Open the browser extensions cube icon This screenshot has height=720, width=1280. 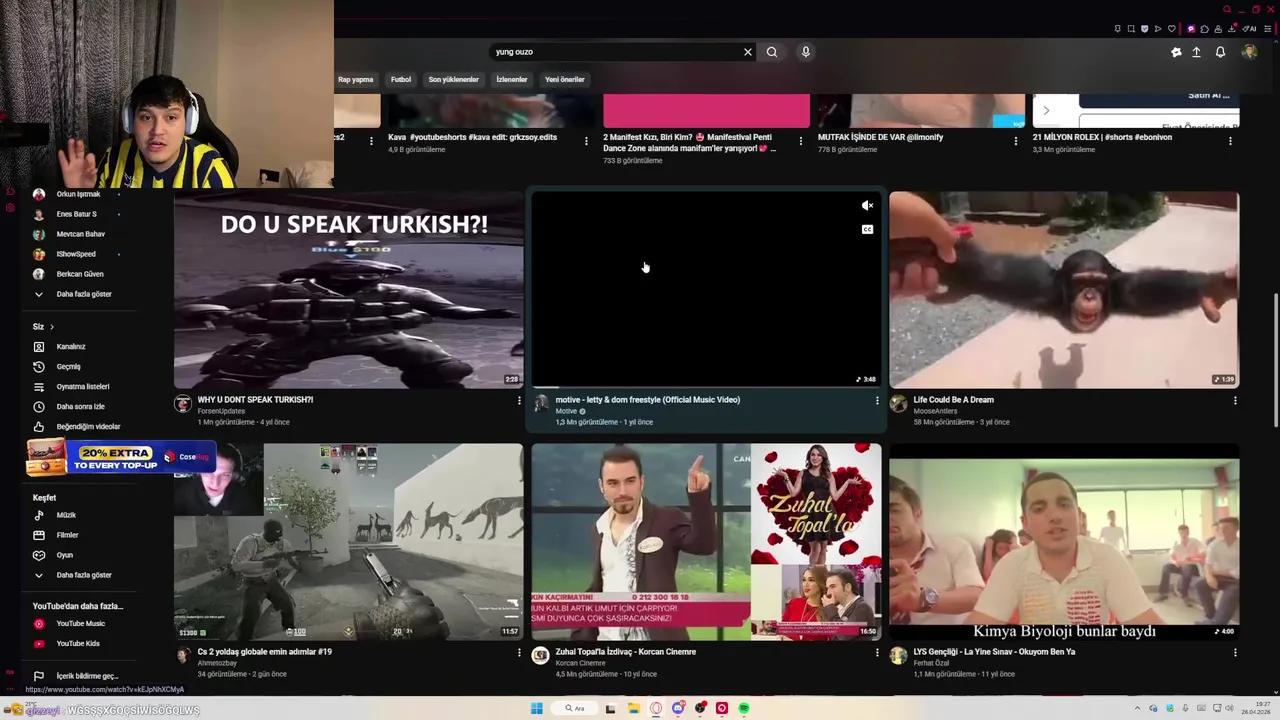point(1204,29)
